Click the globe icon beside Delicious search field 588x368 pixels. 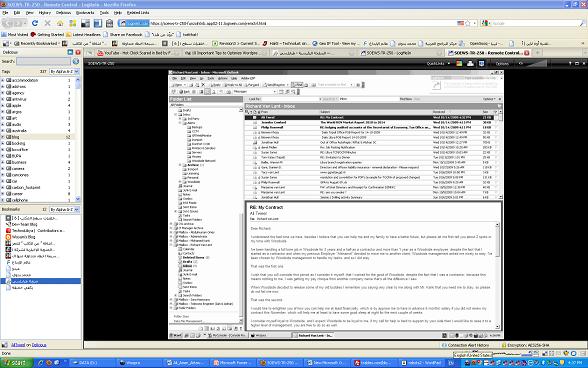76,61
